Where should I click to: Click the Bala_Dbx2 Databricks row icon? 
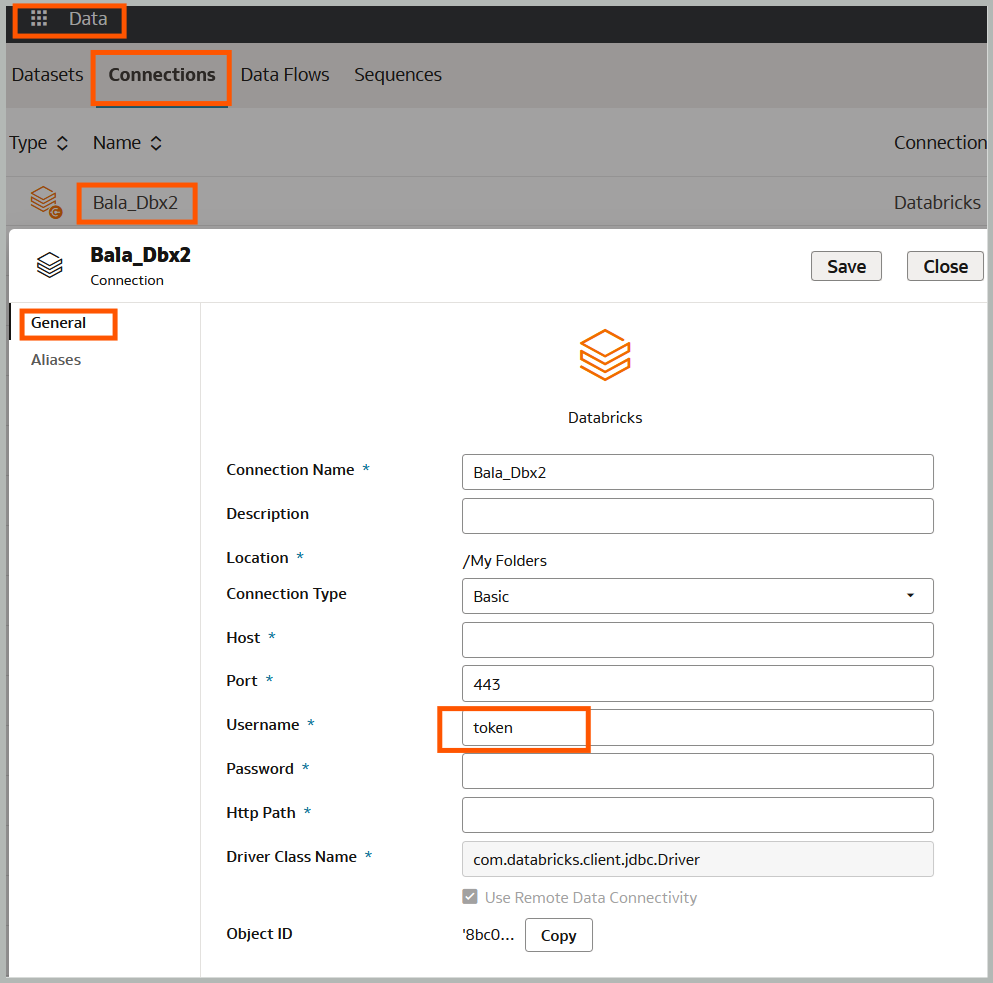[46, 202]
